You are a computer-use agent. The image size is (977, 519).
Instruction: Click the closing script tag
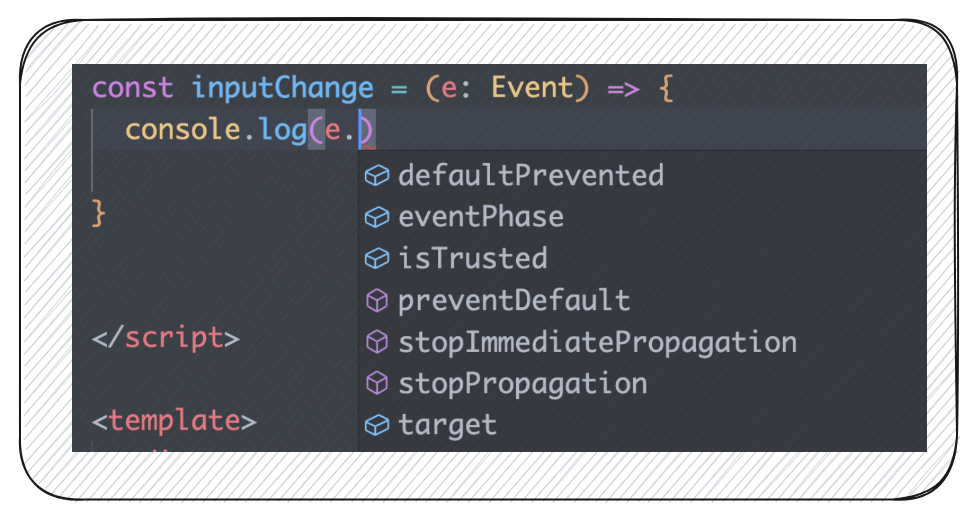point(166,337)
